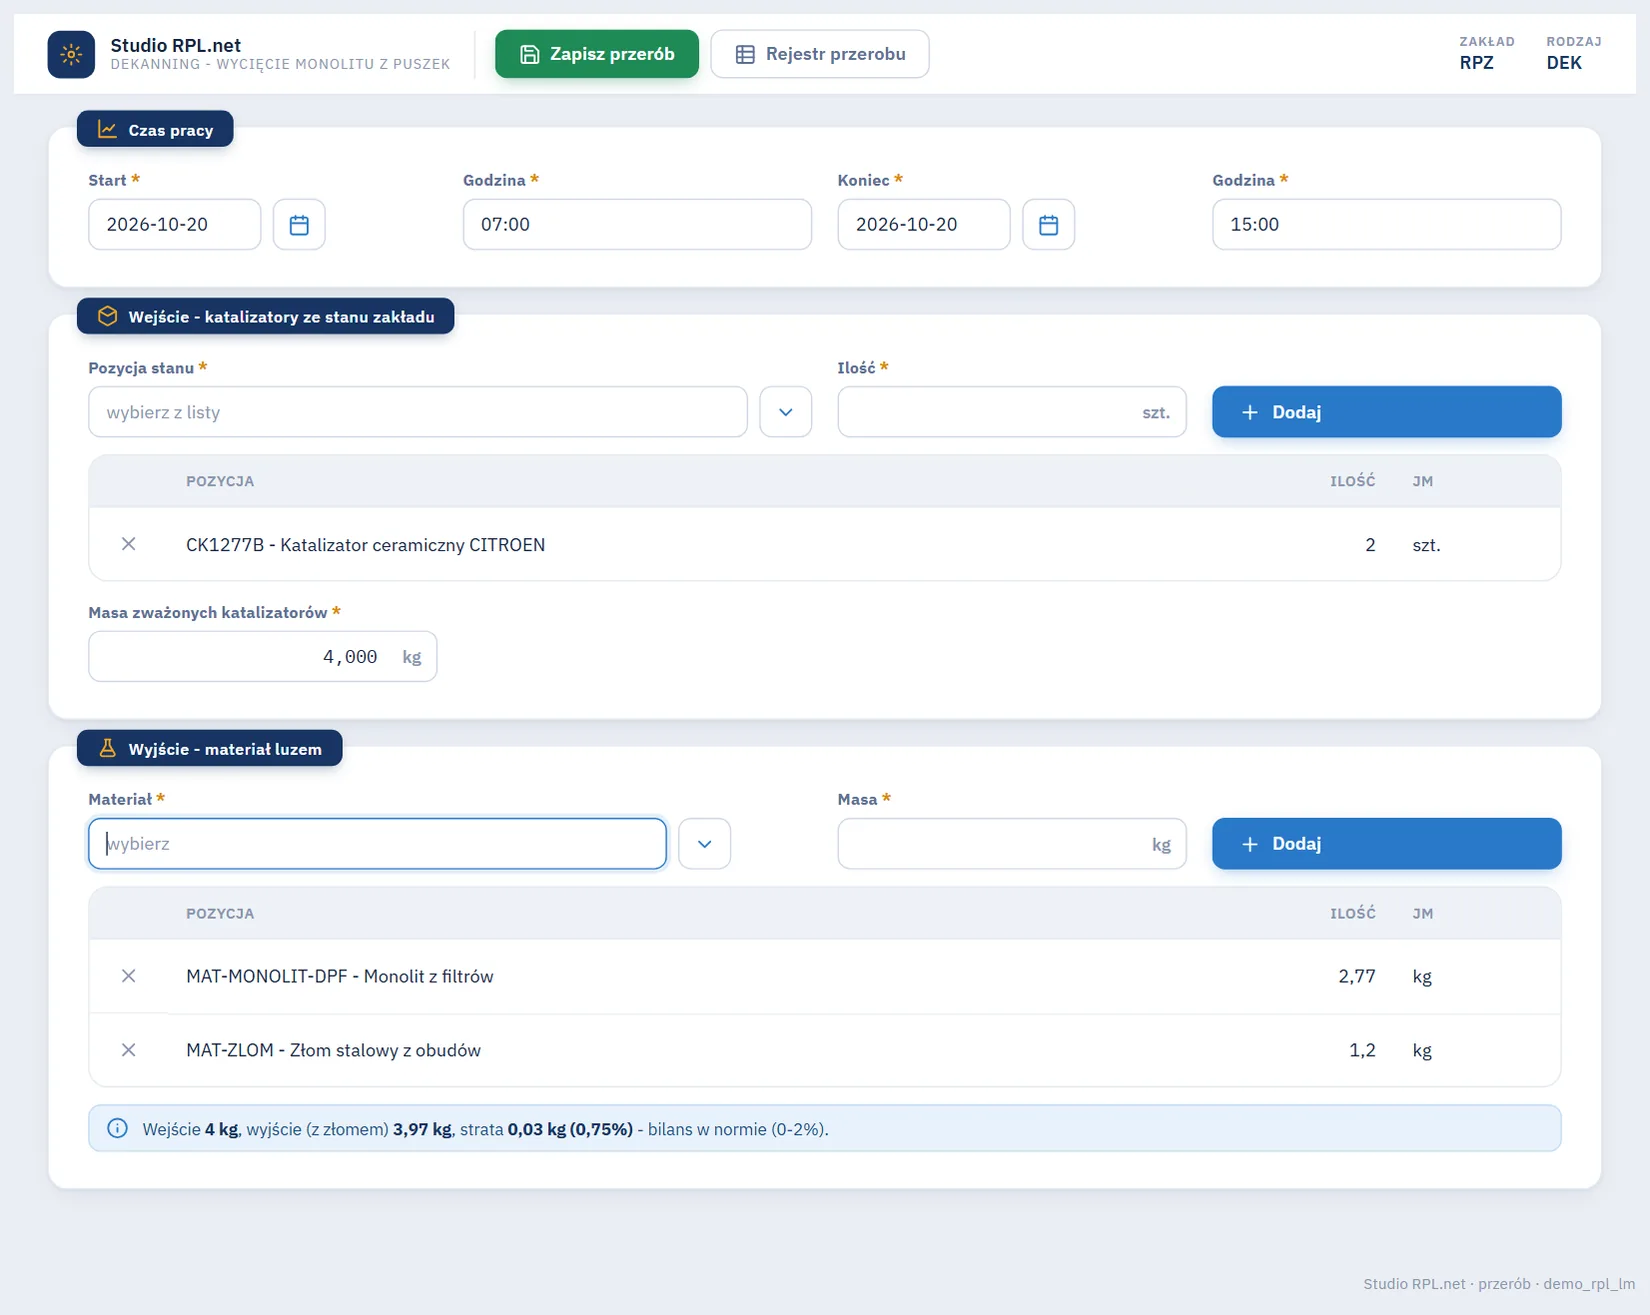Remove the MAT-ZLOM output row
Image resolution: width=1650 pixels, height=1315 pixels.
coord(129,1050)
